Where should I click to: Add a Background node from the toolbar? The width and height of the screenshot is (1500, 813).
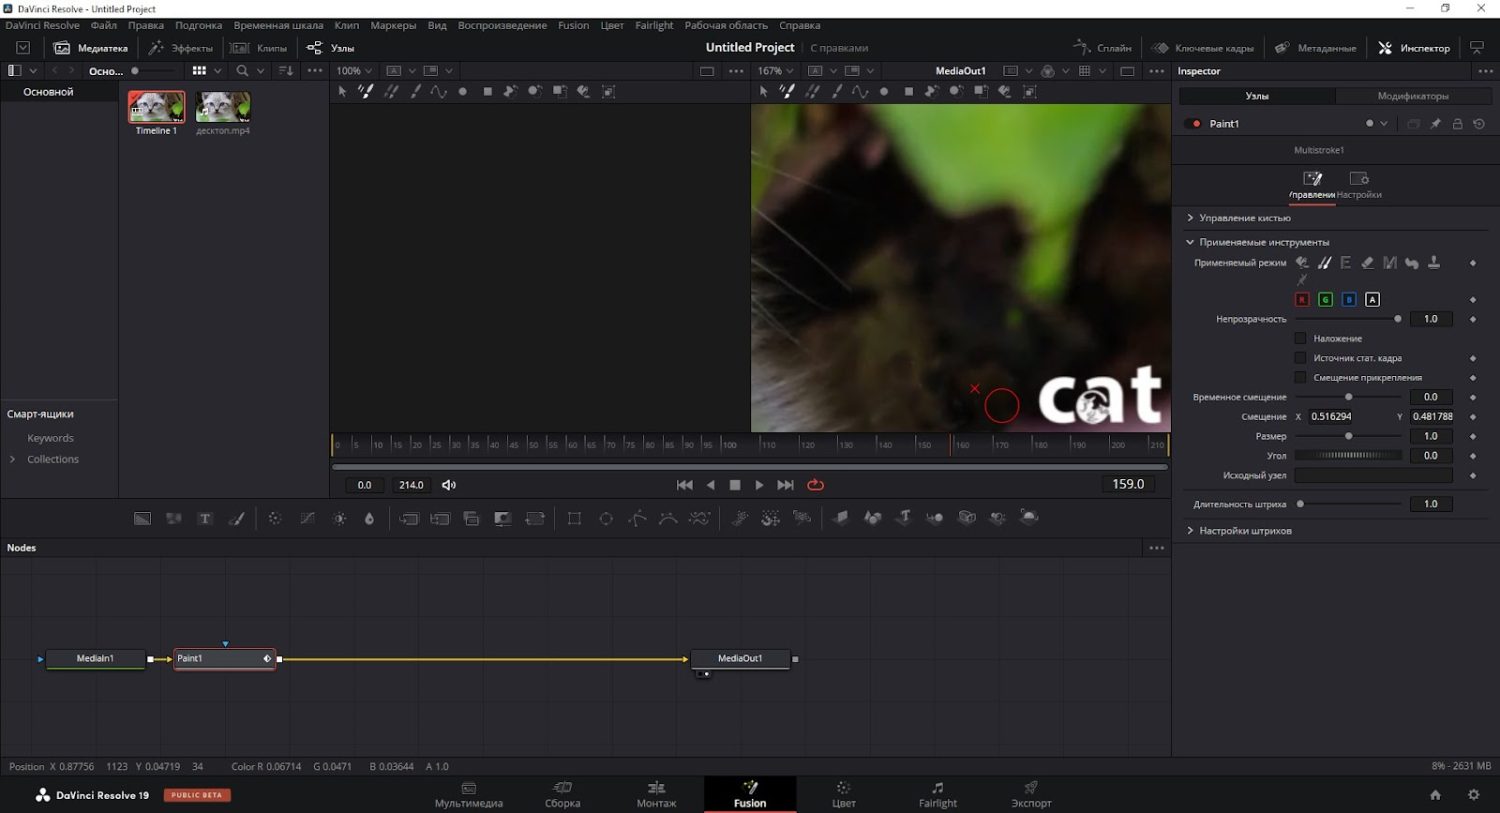(143, 518)
